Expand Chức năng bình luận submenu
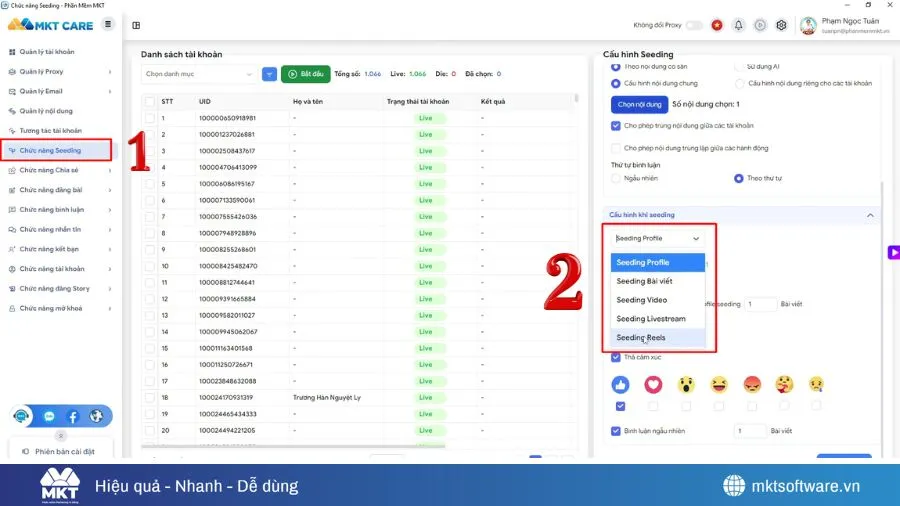Viewport: 900px width, 506px height. pos(110,210)
